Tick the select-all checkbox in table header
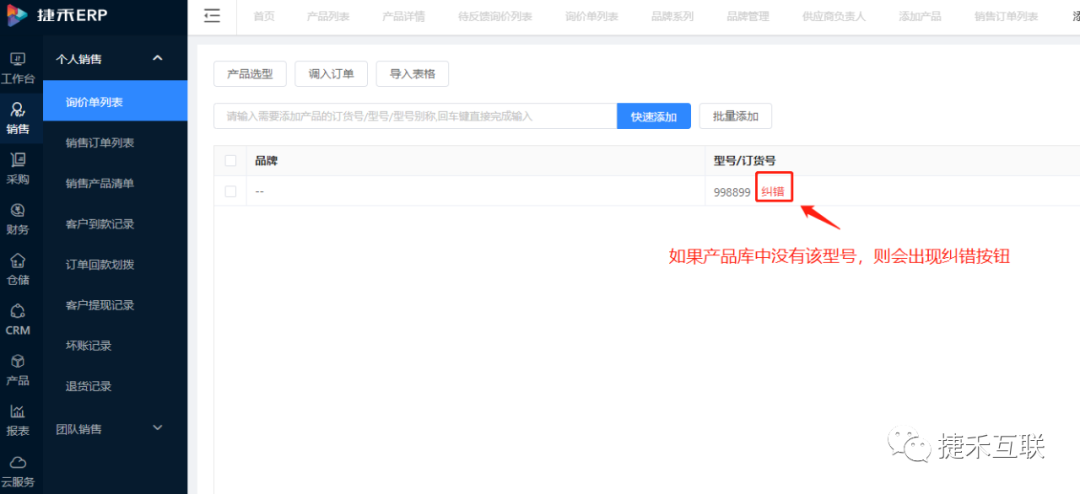This screenshot has width=1080, height=494. [x=231, y=161]
